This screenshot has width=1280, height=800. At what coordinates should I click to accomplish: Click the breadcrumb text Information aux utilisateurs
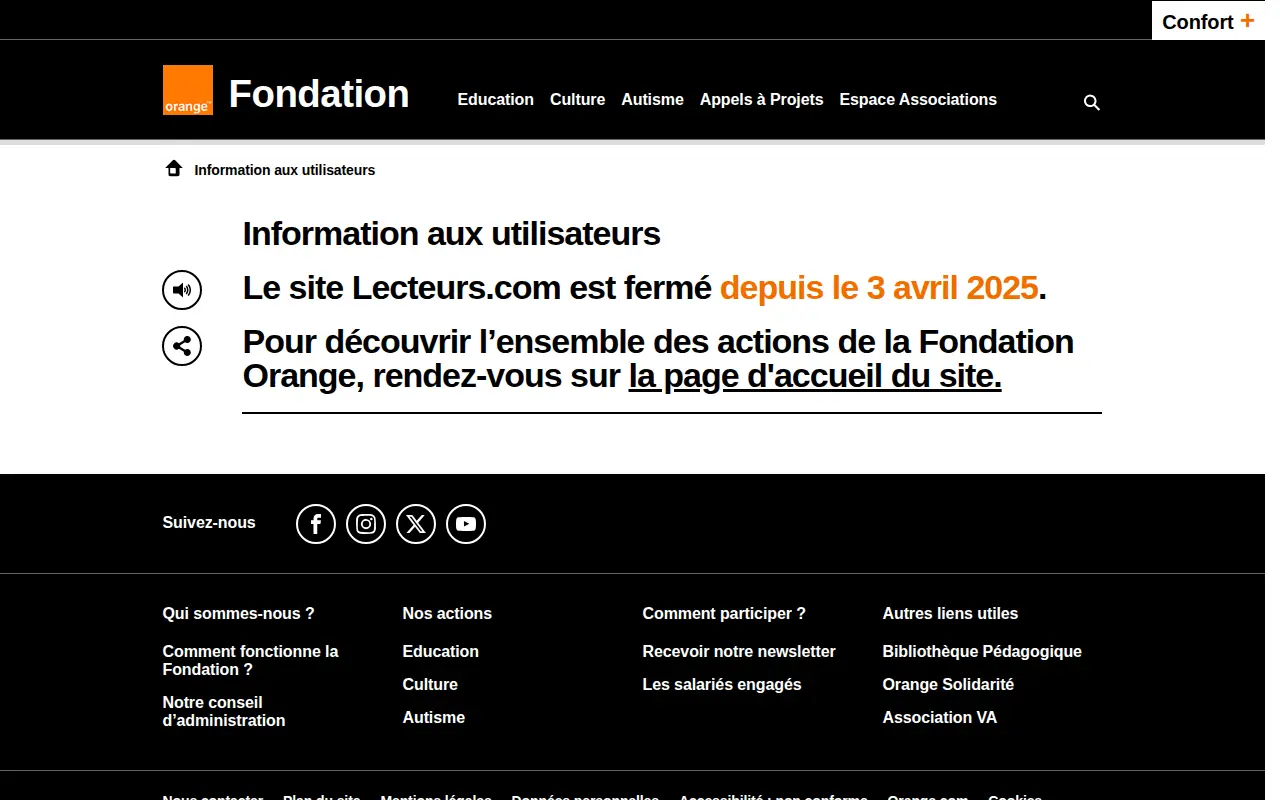285,170
